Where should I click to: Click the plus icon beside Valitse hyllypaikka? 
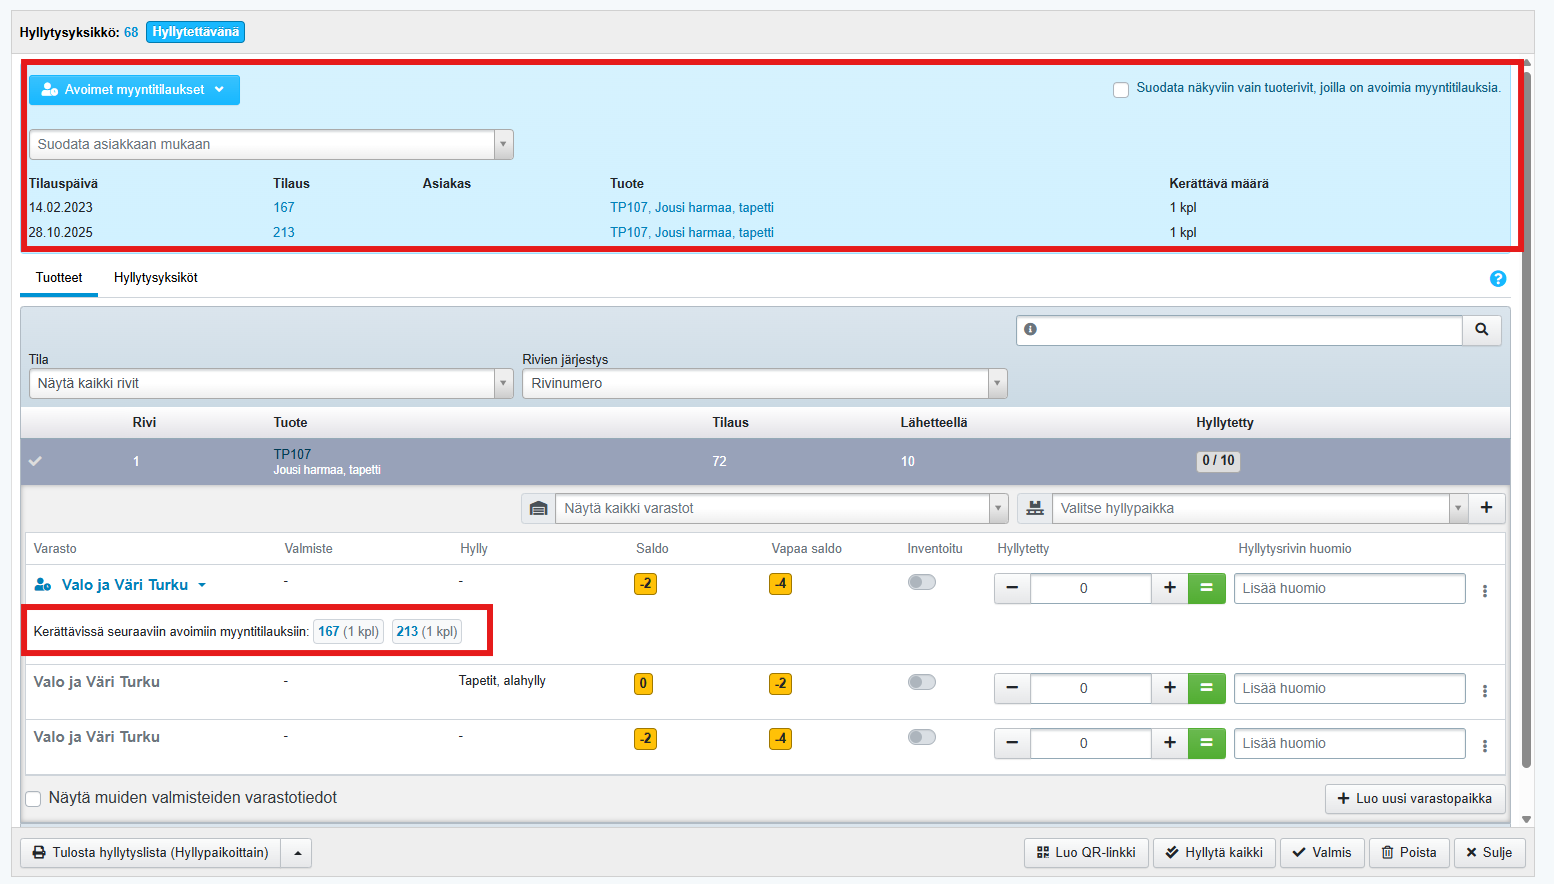(1486, 508)
